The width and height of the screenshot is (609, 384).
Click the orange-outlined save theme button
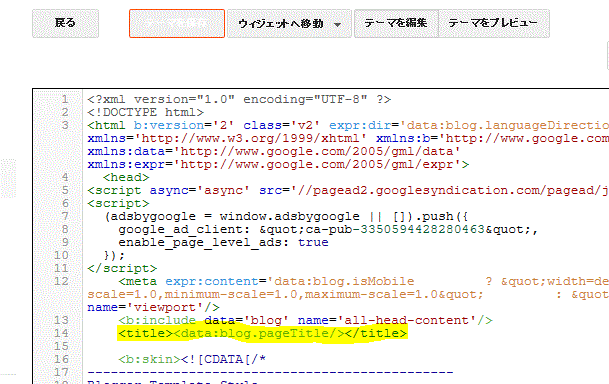coord(177,23)
